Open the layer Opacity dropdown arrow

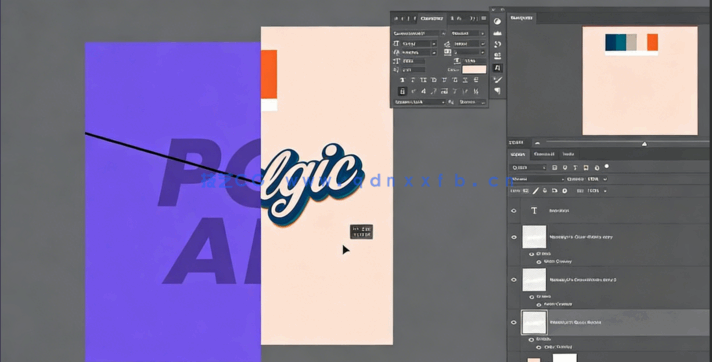point(605,179)
